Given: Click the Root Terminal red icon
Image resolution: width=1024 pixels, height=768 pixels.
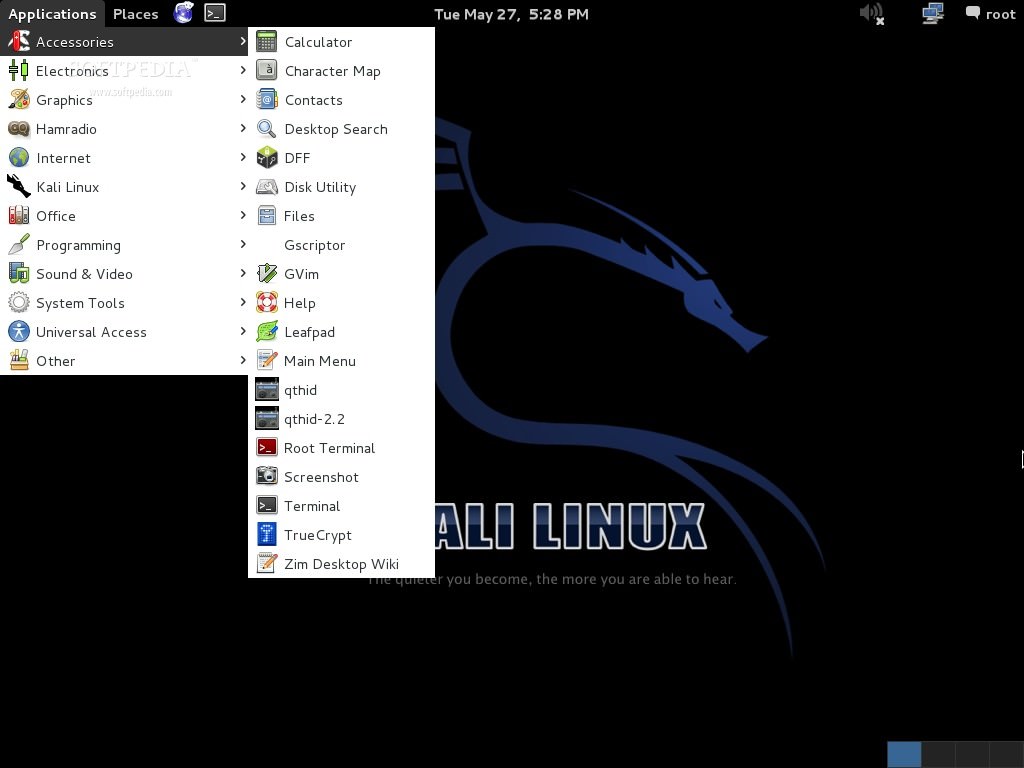Looking at the screenshot, I should pyautogui.click(x=267, y=448).
